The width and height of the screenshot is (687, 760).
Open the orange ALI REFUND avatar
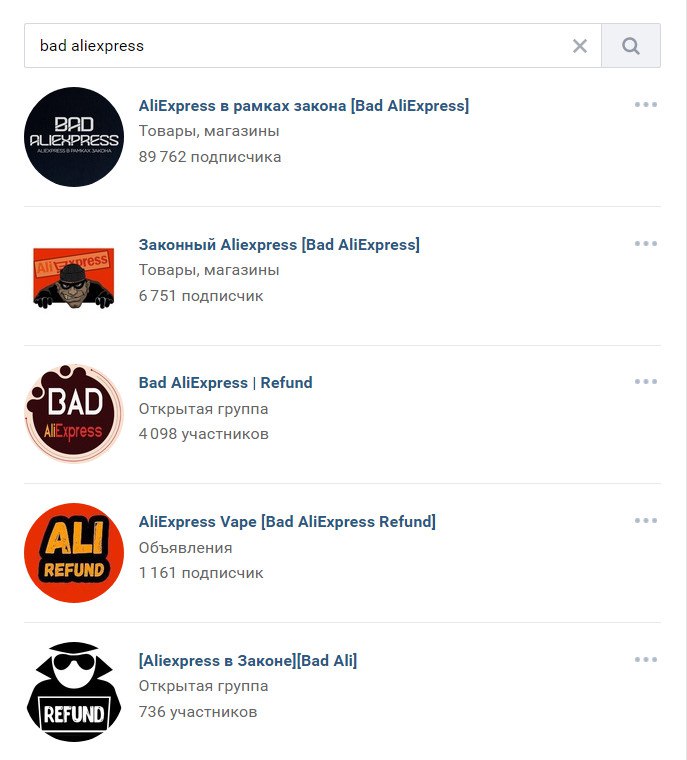click(x=74, y=553)
